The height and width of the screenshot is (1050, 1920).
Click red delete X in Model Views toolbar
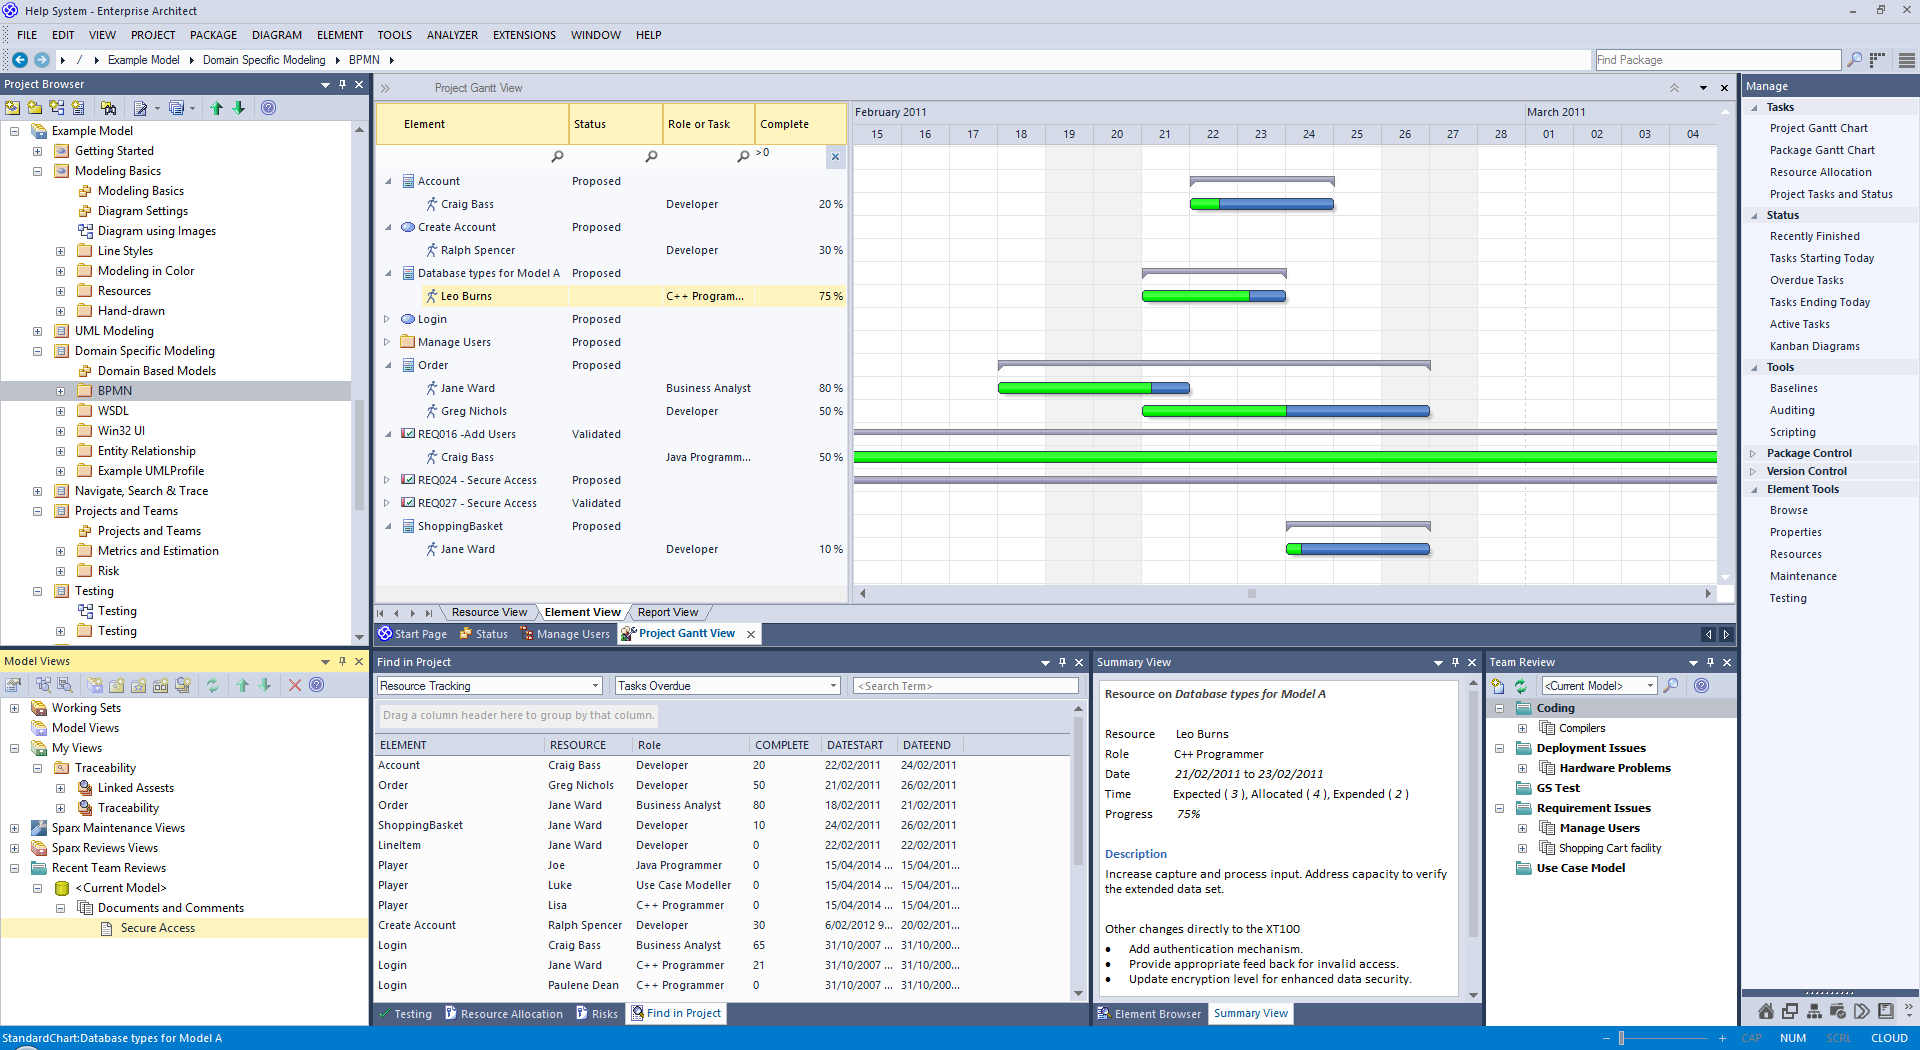[294, 685]
